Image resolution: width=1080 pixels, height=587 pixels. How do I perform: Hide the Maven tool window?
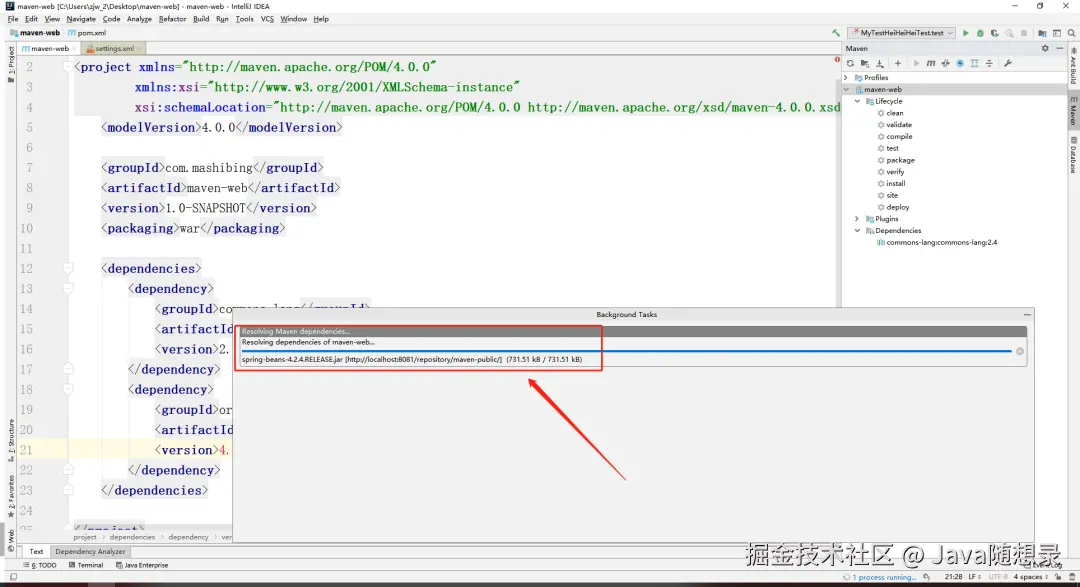click(1059, 48)
